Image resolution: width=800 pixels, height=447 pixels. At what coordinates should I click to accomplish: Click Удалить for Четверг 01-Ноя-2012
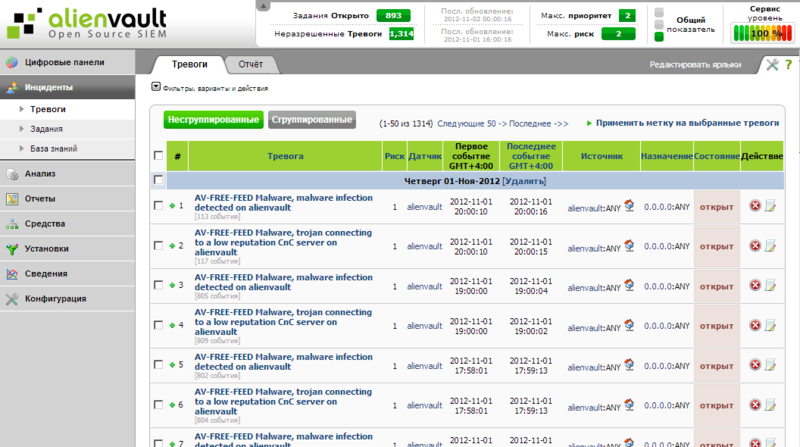coord(524,181)
